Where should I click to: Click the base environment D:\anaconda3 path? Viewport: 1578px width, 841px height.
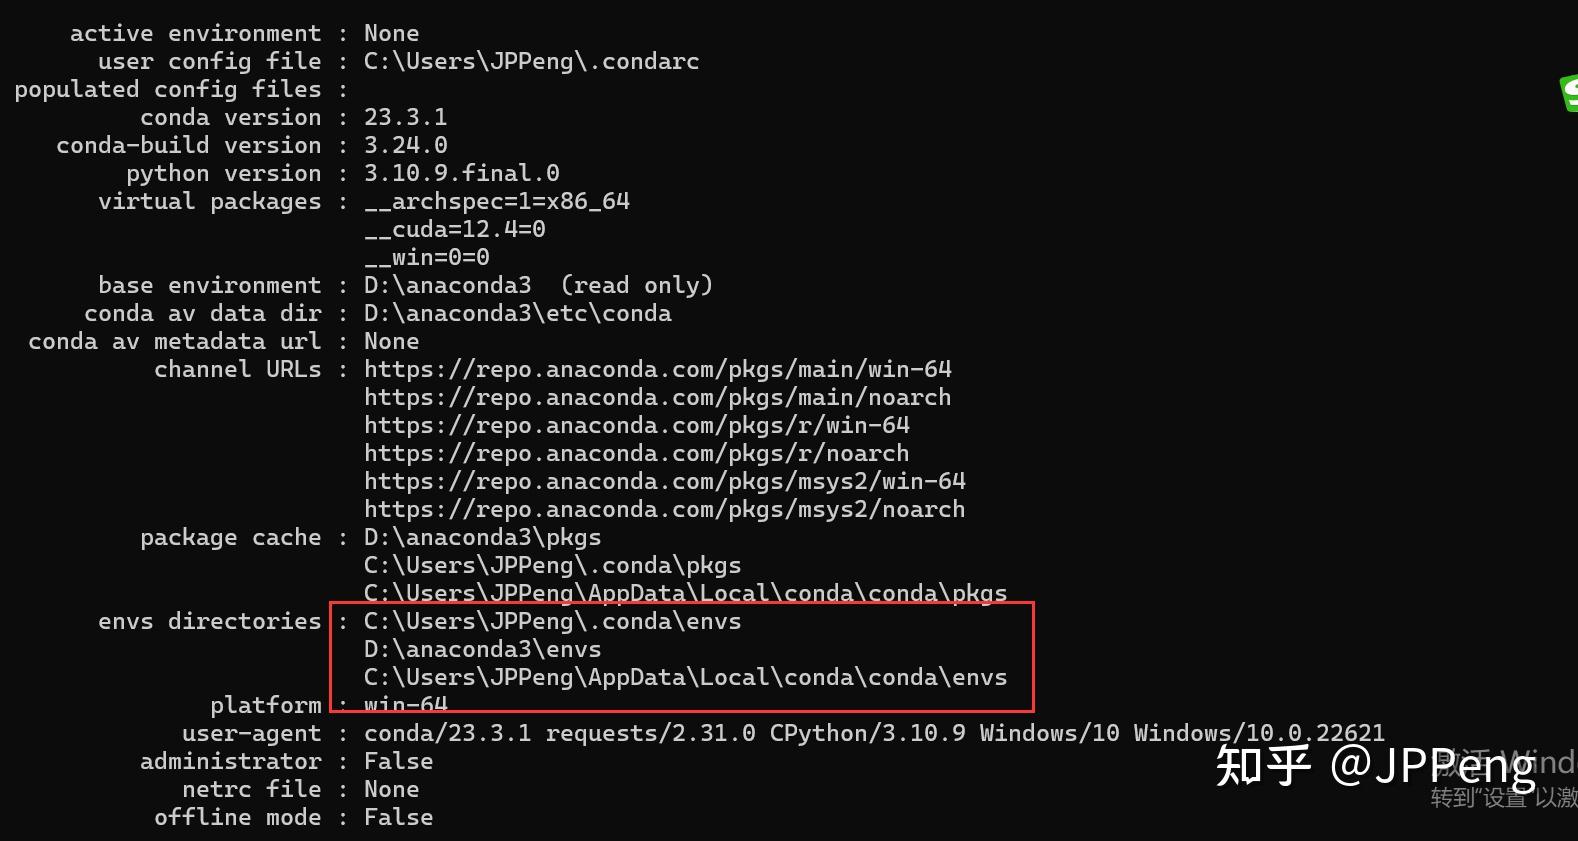(x=447, y=286)
